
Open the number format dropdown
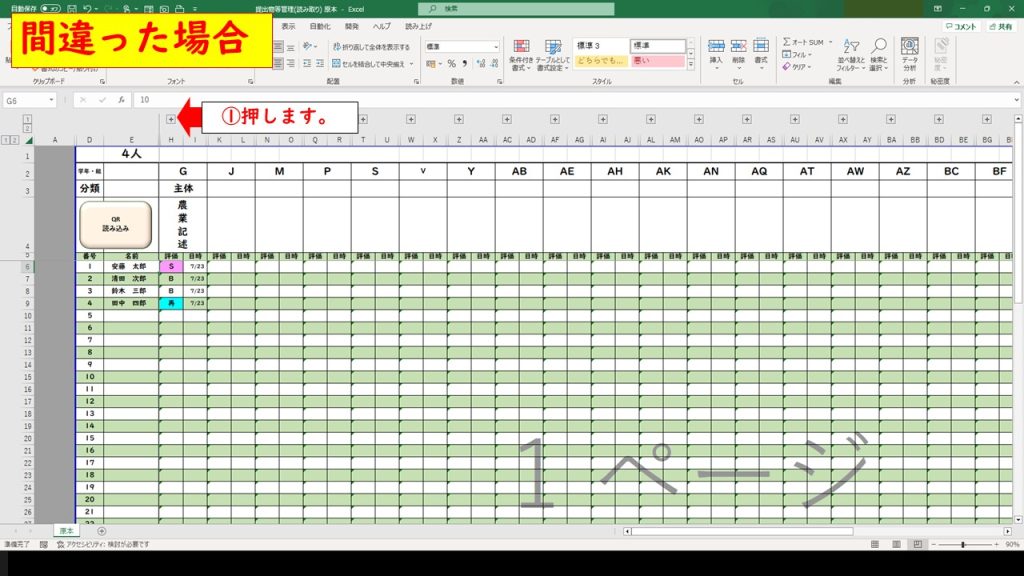pyautogui.click(x=494, y=47)
